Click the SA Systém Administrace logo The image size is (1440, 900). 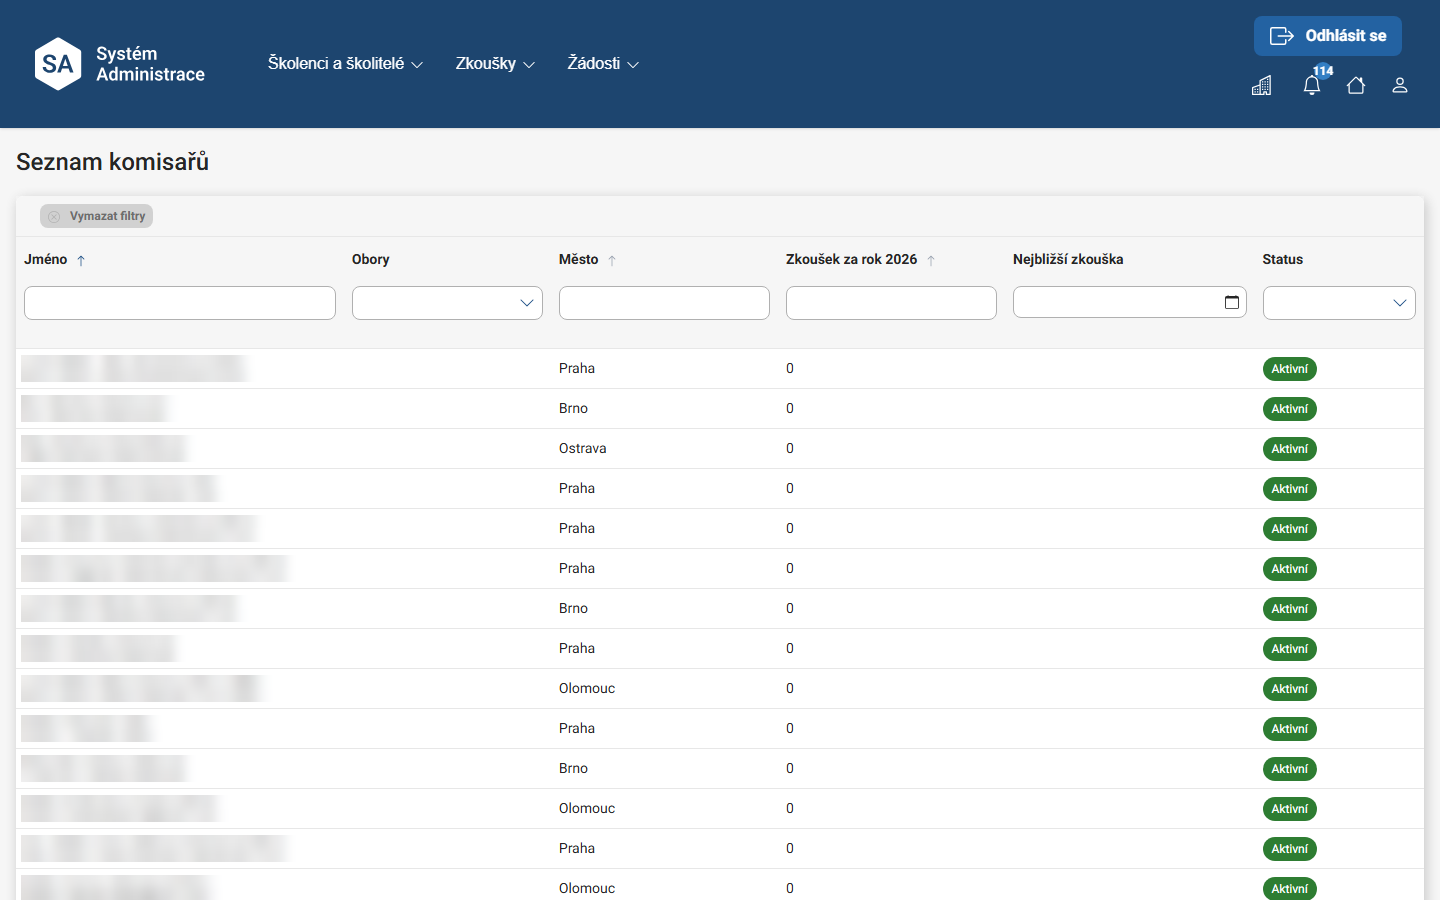pyautogui.click(x=119, y=64)
